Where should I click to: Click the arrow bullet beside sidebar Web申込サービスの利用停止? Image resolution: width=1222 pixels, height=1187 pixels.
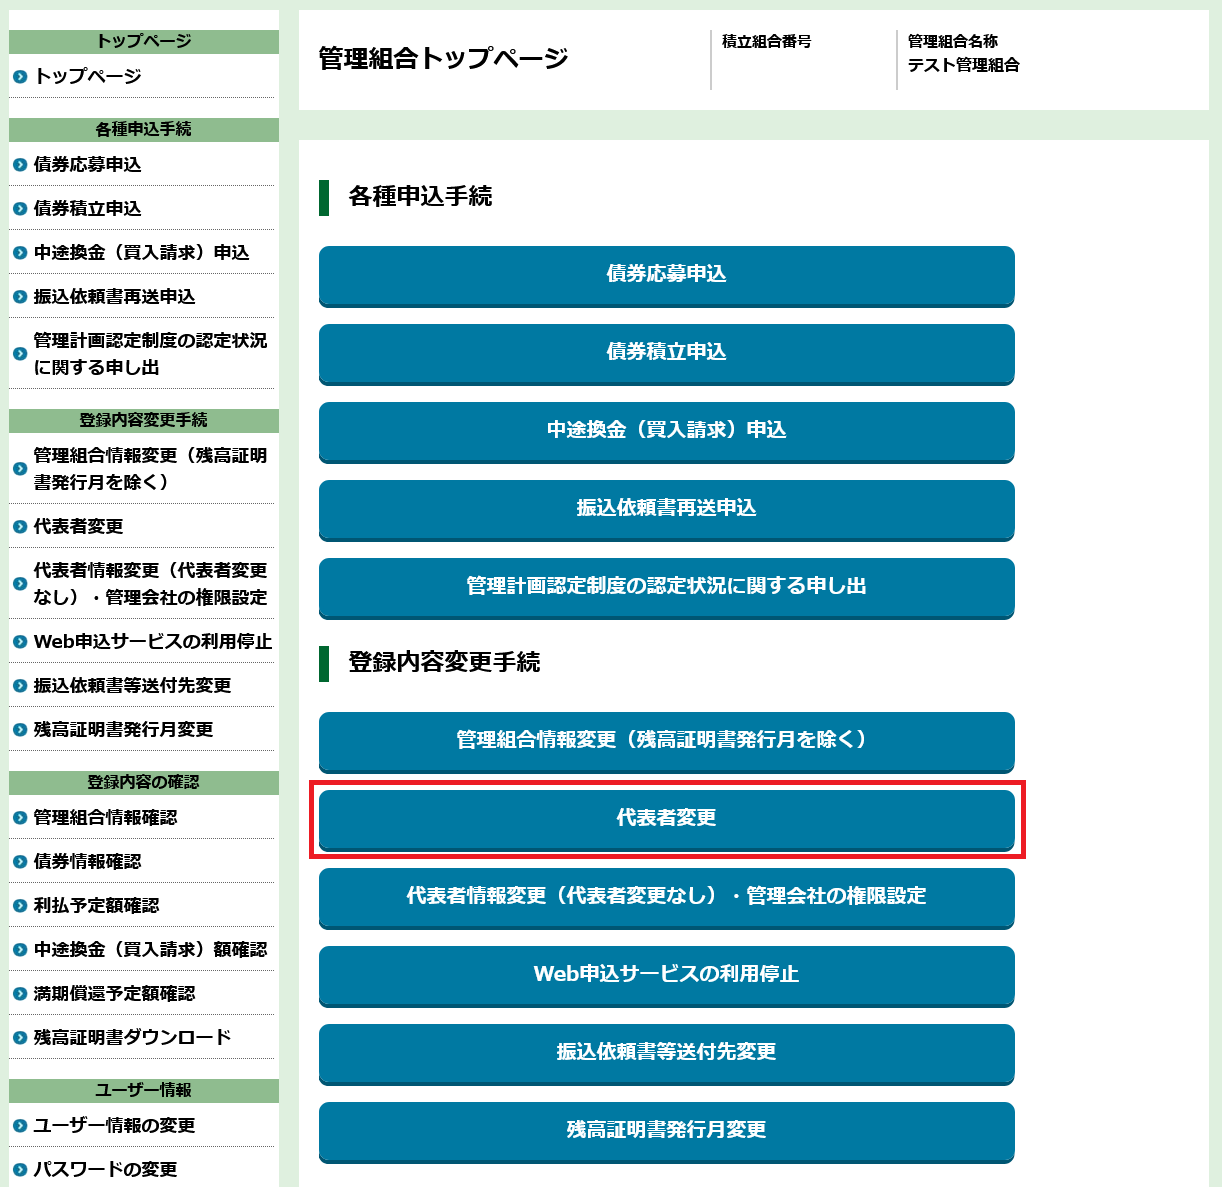coord(19,642)
